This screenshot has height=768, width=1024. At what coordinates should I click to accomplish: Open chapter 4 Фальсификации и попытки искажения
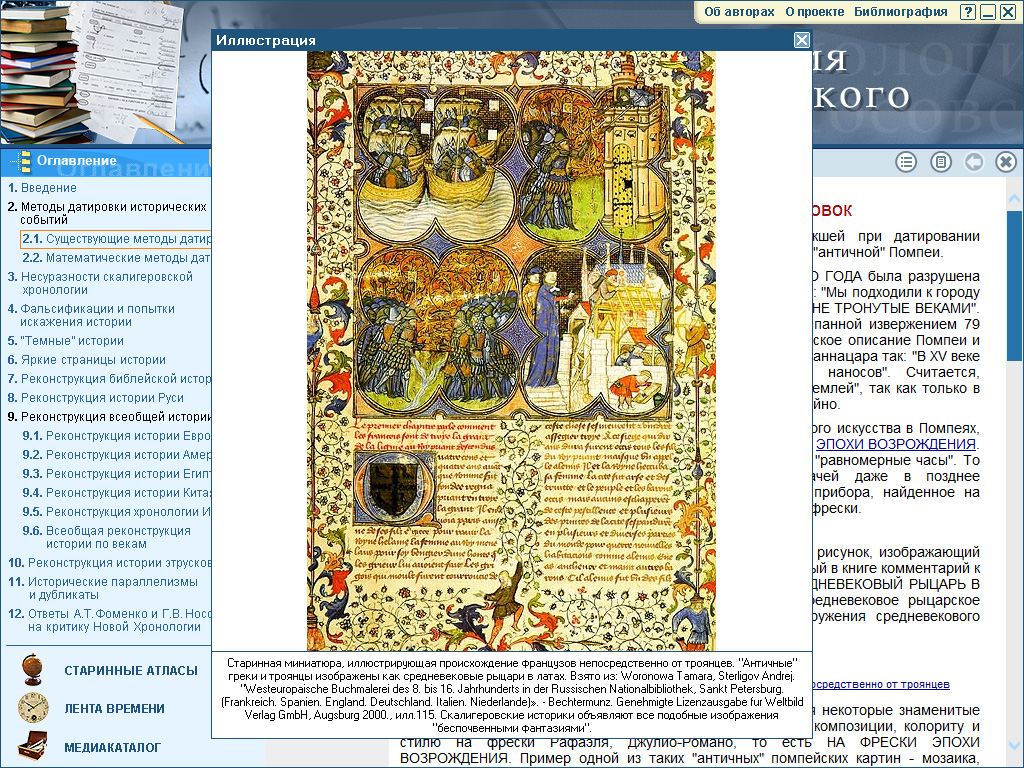pyautogui.click(x=91, y=315)
